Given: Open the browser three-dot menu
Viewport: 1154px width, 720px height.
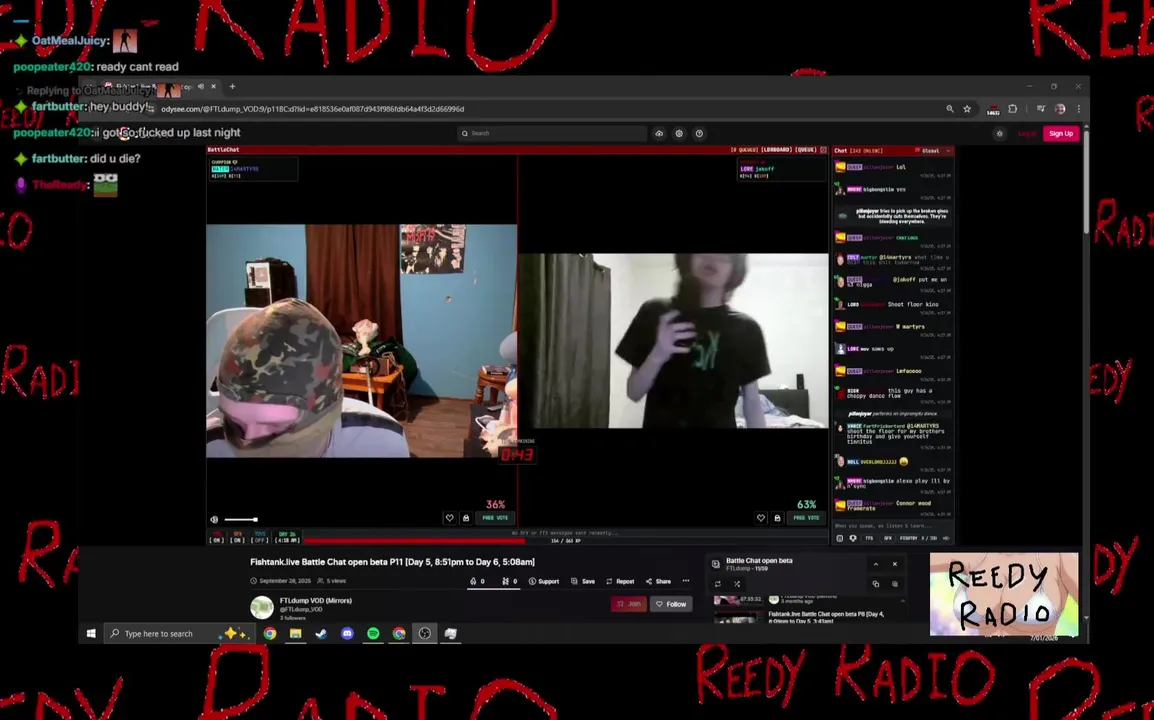Looking at the screenshot, I should pyautogui.click(x=1078, y=109).
